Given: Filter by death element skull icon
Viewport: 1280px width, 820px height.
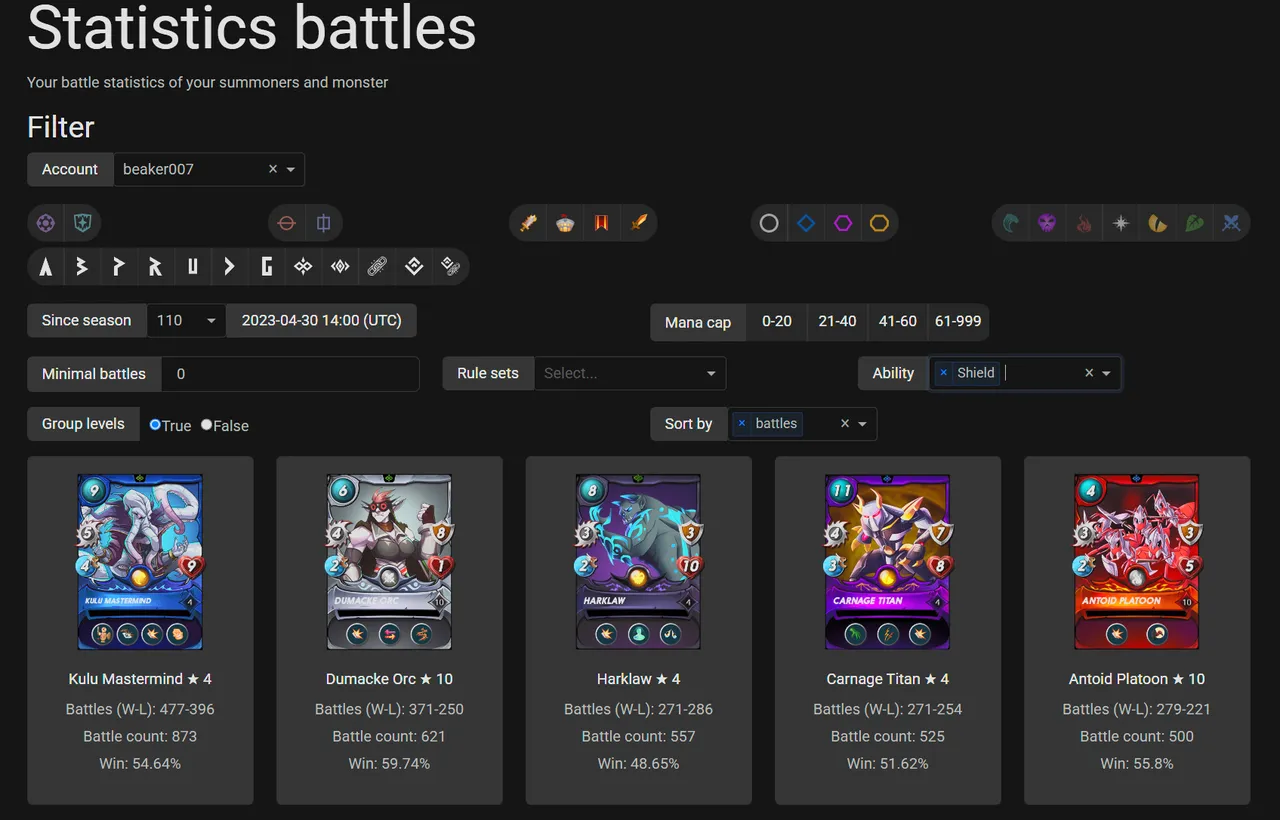Looking at the screenshot, I should 1047,223.
